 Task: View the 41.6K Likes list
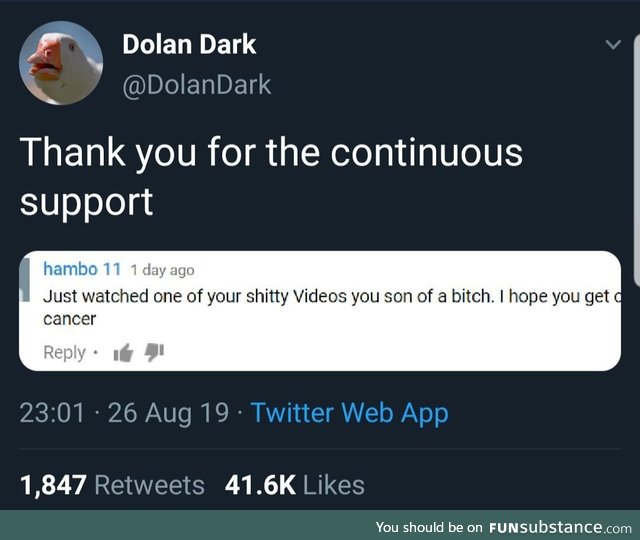click(x=295, y=485)
